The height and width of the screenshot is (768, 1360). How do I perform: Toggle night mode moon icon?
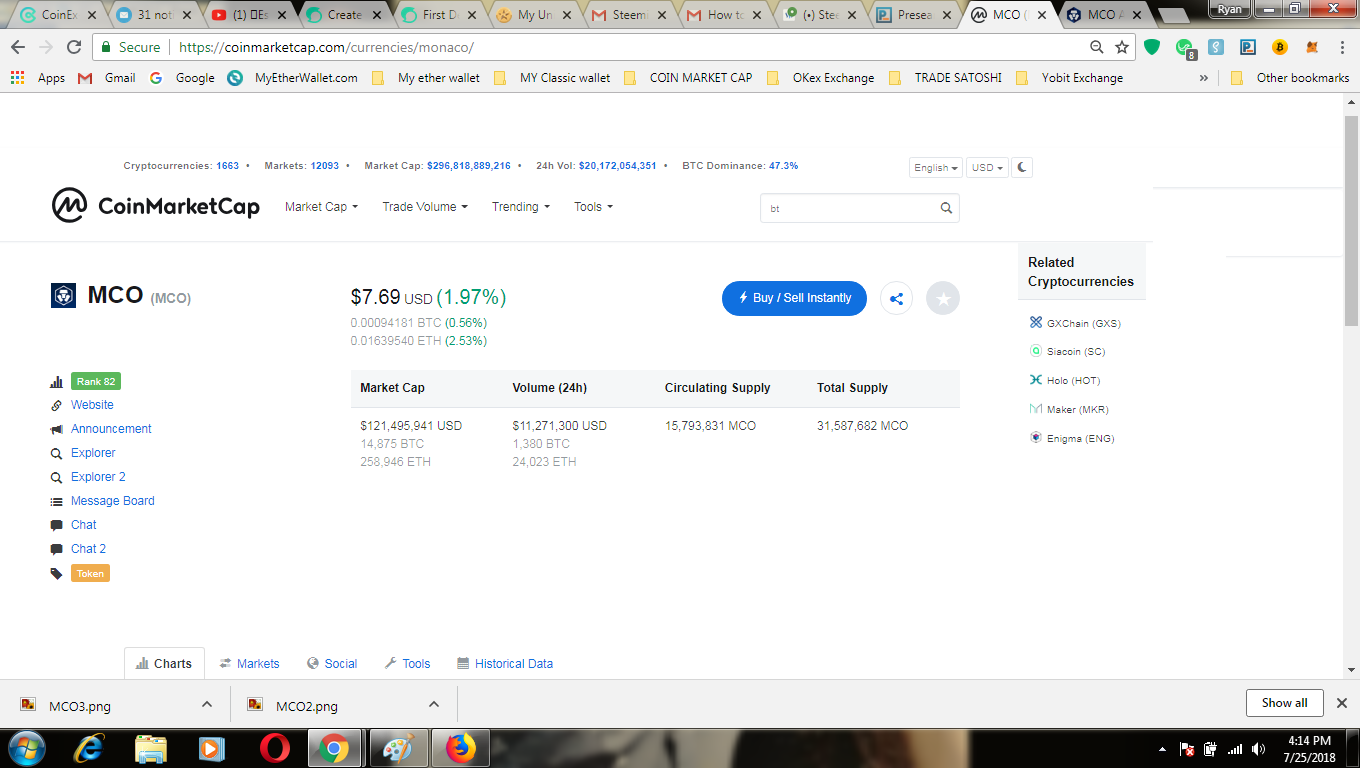click(1022, 167)
